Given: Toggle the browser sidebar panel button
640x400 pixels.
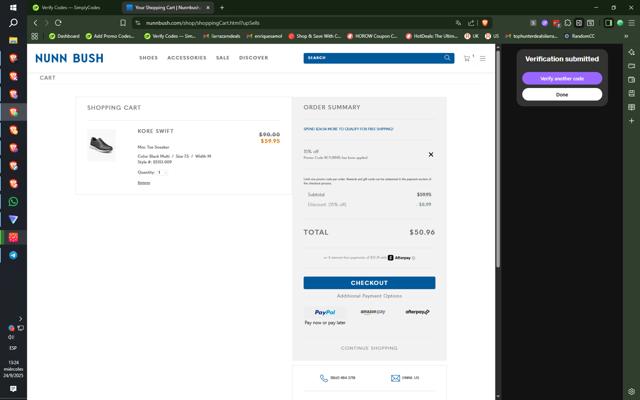Looking at the screenshot, I should click(x=608, y=23).
